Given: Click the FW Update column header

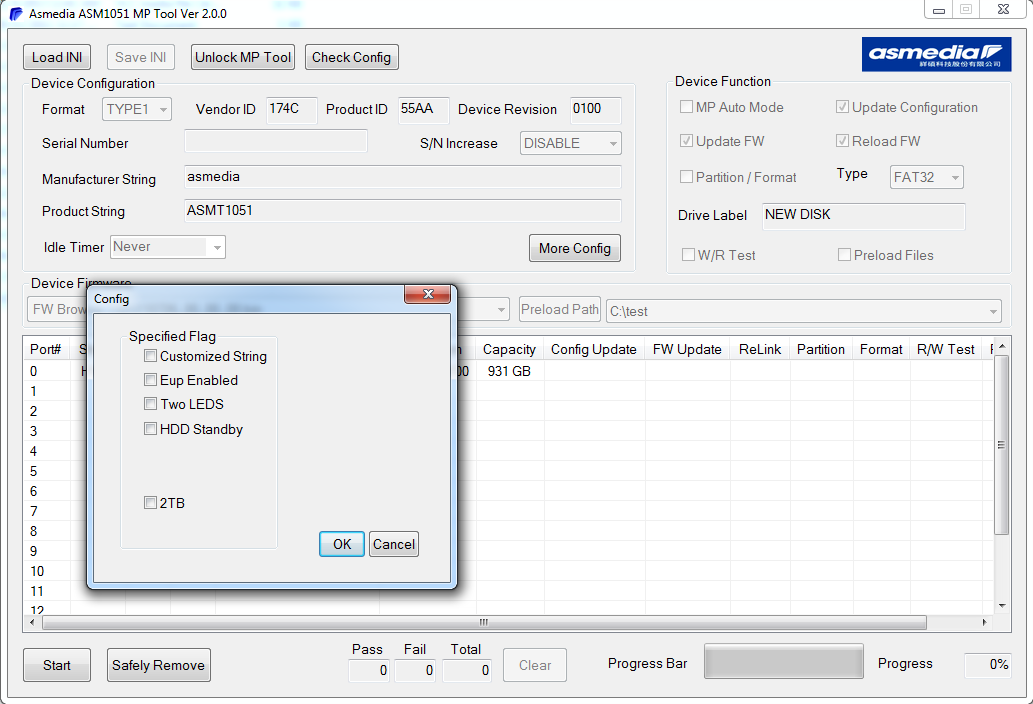Looking at the screenshot, I should [x=687, y=349].
